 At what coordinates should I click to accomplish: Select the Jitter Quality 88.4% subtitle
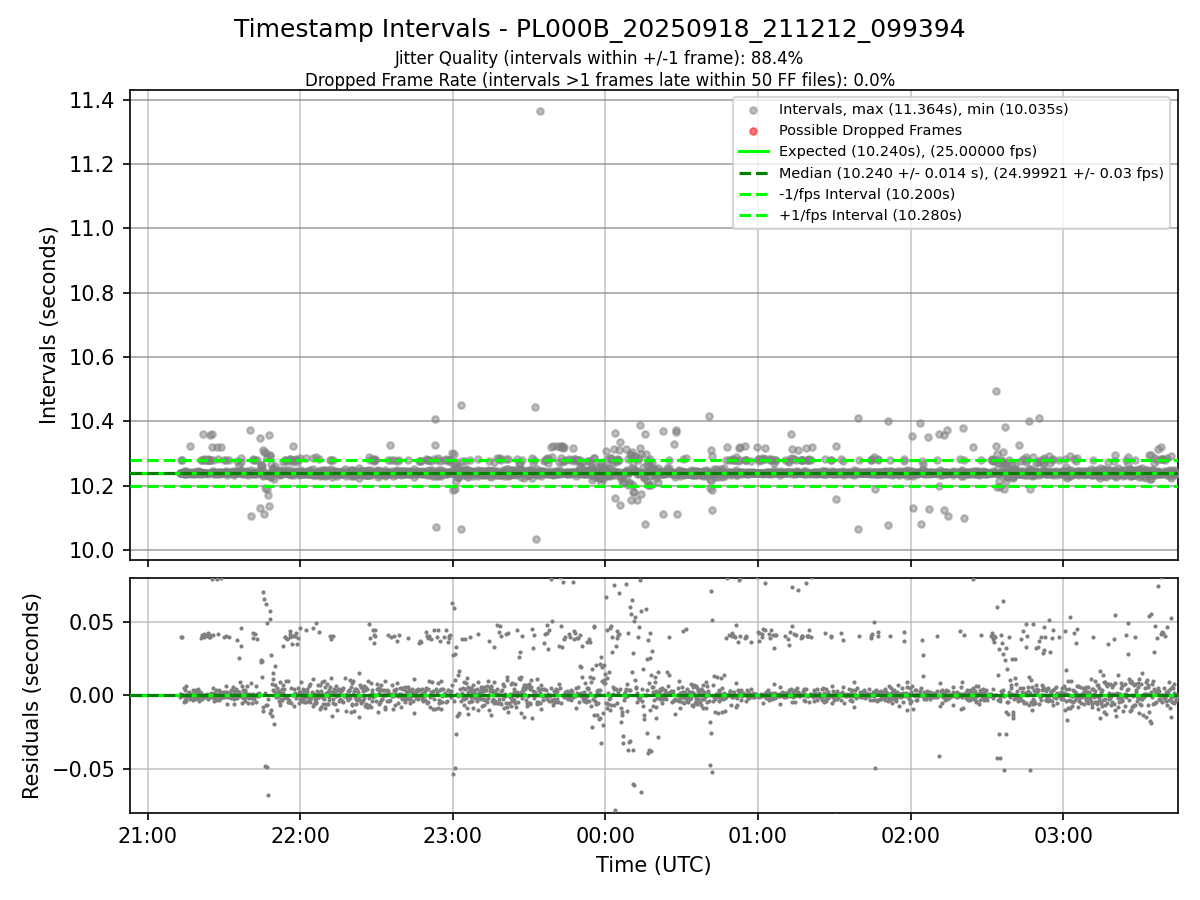pyautogui.click(x=599, y=58)
